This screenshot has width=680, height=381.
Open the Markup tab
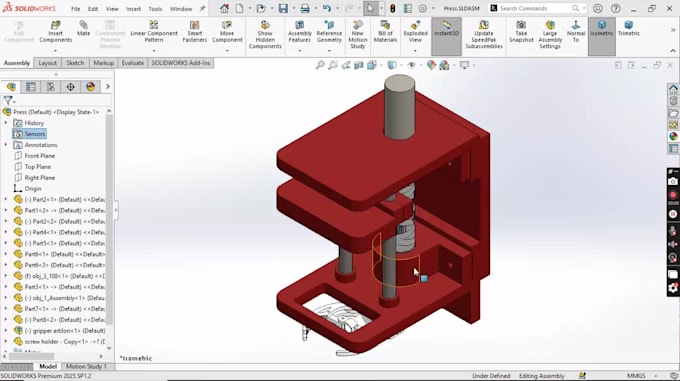pos(104,63)
